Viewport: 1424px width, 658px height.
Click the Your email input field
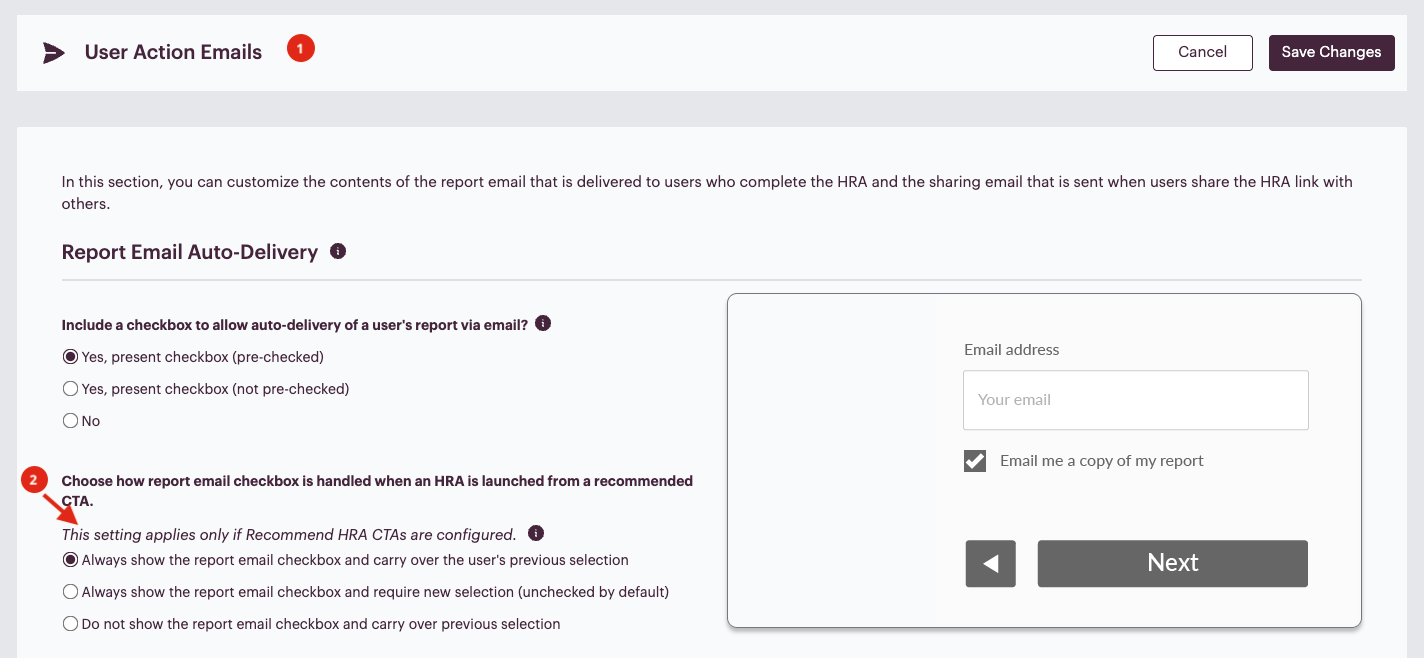point(1136,400)
